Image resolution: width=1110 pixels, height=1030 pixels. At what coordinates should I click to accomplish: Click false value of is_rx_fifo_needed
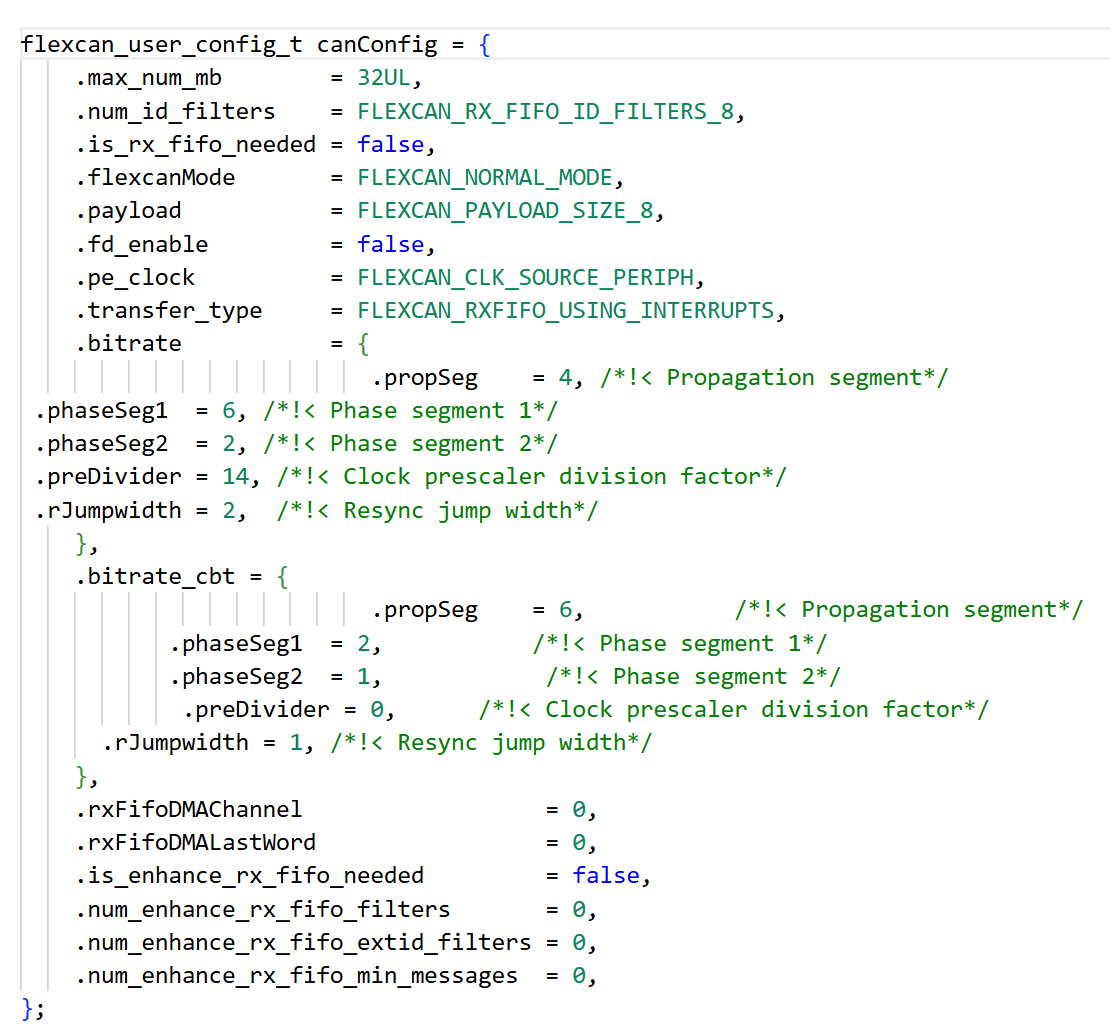390,144
